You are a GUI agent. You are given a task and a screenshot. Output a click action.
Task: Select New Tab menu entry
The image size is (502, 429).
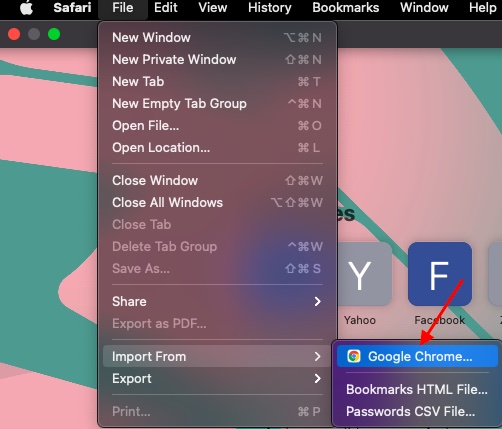[217, 82]
